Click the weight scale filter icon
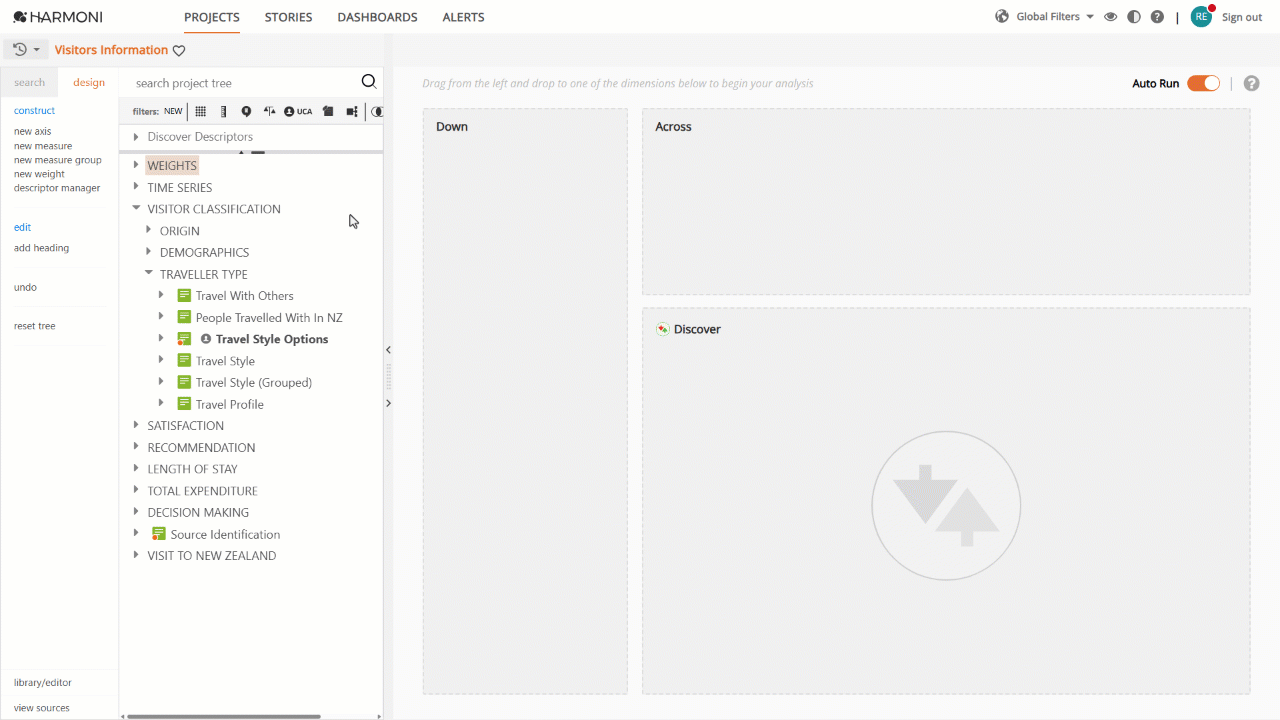Image resolution: width=1280 pixels, height=720 pixels. click(269, 112)
